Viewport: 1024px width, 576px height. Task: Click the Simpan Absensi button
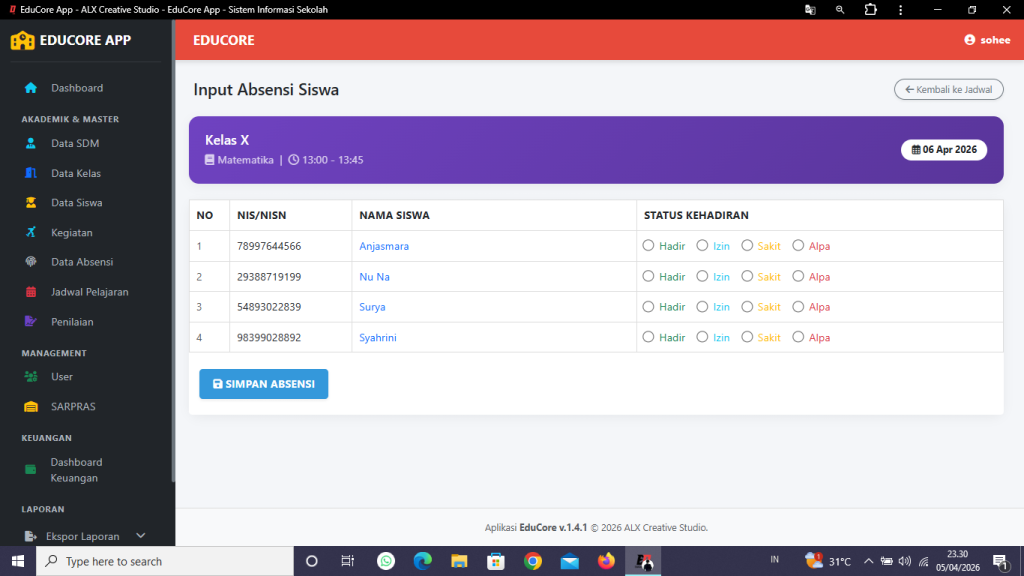coord(264,384)
